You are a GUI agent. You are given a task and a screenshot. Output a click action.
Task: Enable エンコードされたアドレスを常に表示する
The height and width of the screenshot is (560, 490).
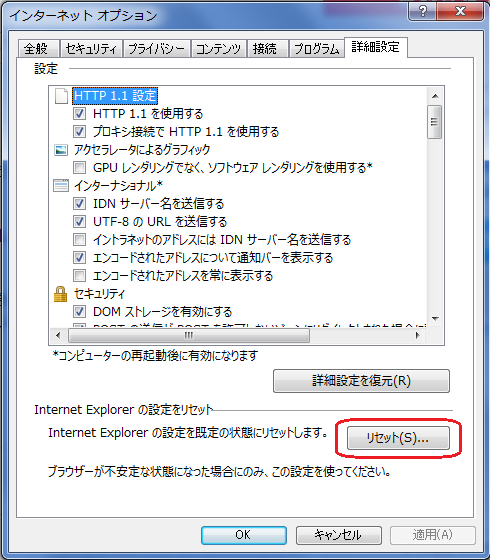coord(79,276)
